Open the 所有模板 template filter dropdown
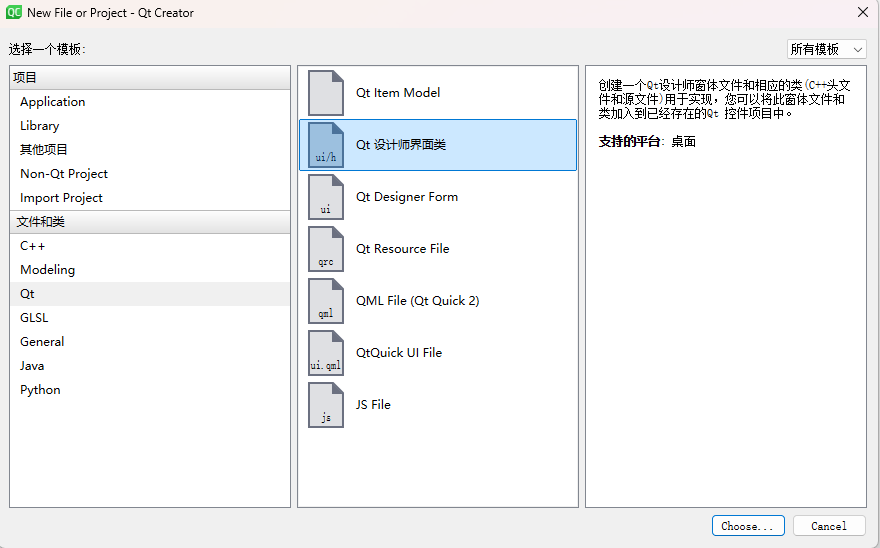The image size is (880, 548). [x=826, y=49]
